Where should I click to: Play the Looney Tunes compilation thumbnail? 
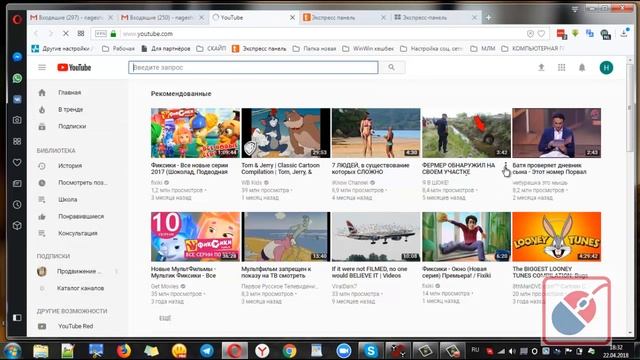tap(556, 237)
